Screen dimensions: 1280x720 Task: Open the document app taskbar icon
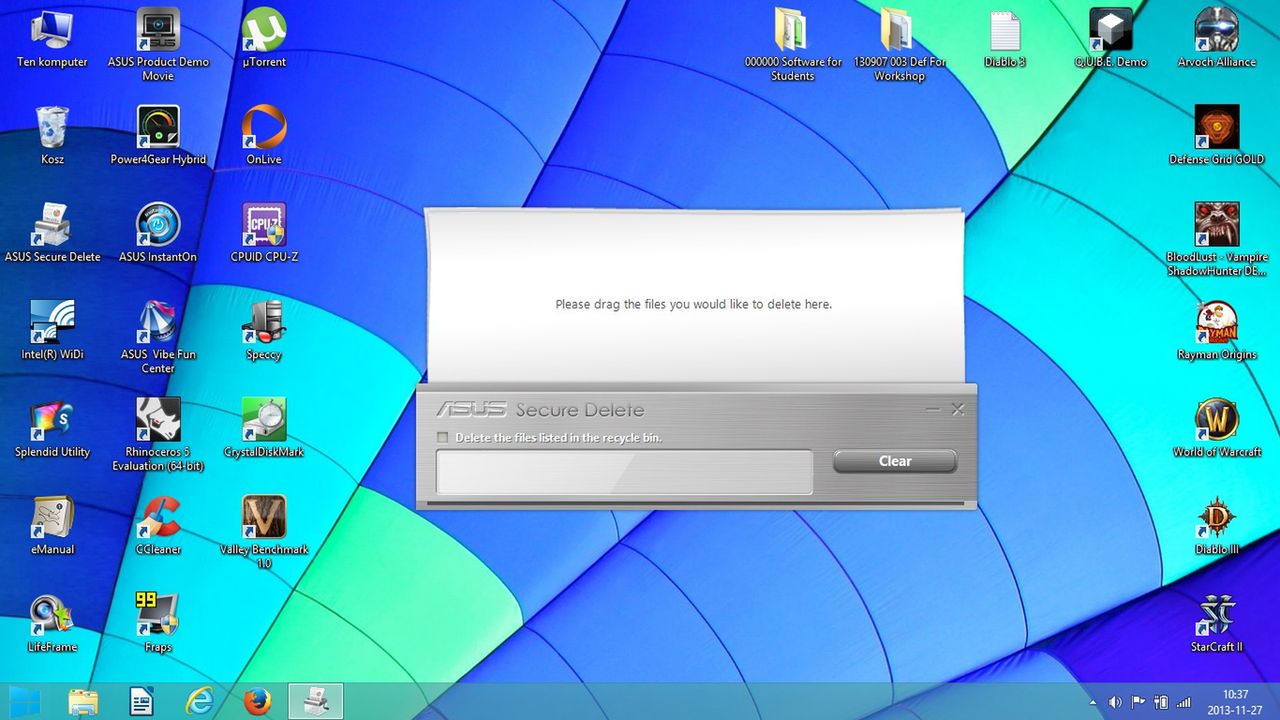(x=141, y=701)
